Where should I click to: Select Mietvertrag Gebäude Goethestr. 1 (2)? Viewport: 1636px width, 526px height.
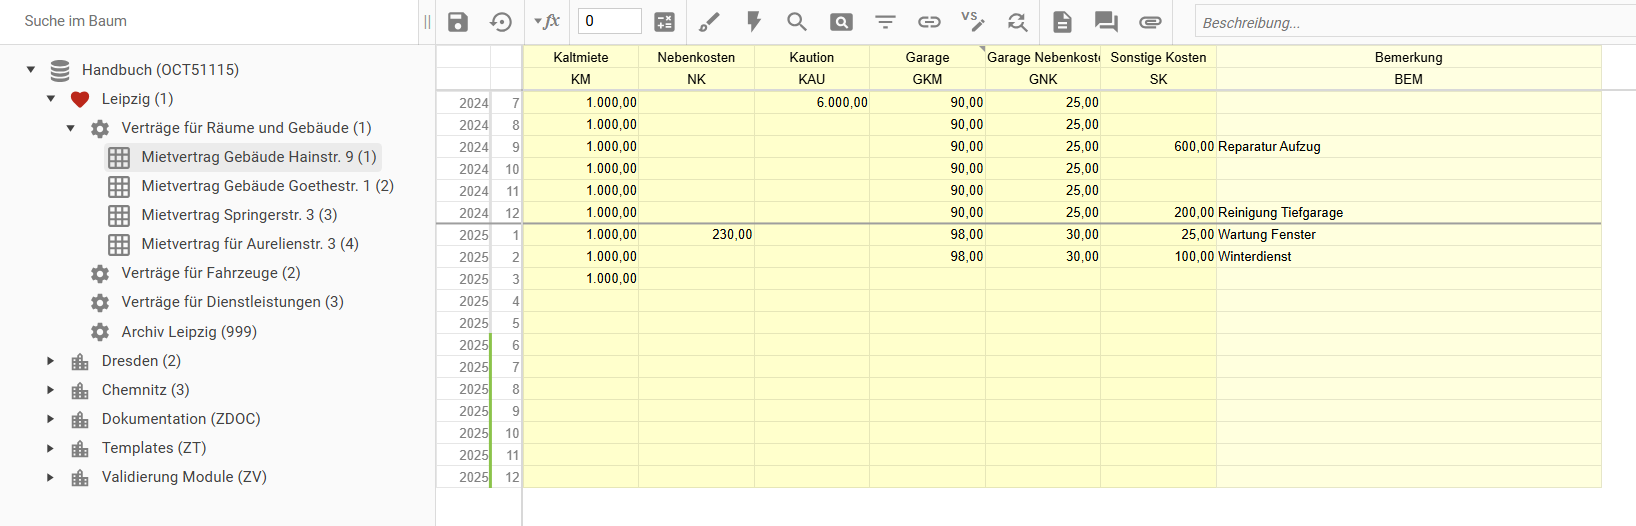[x=267, y=186]
